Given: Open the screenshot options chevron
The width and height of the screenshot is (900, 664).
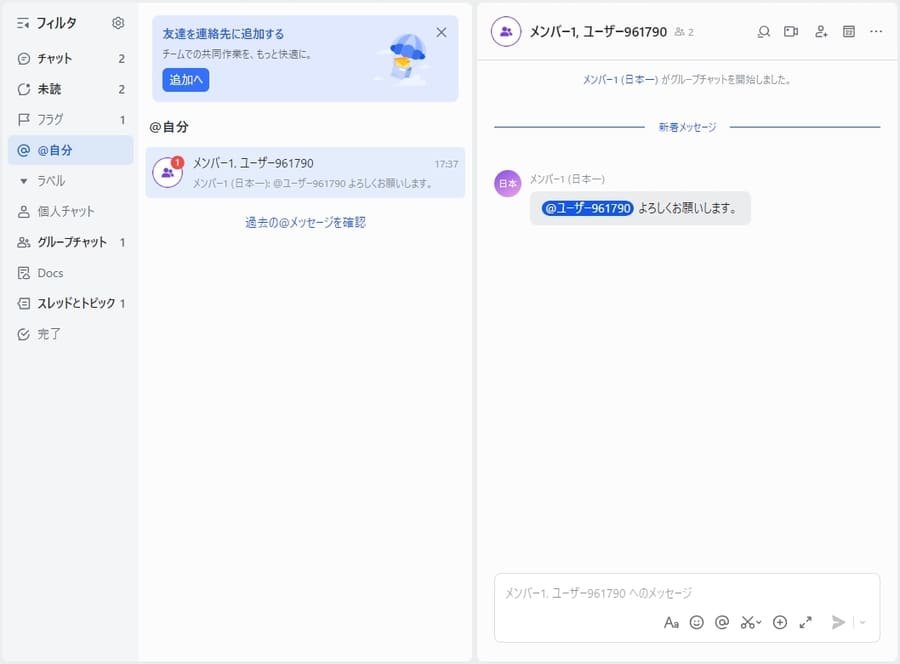Looking at the screenshot, I should 758,622.
